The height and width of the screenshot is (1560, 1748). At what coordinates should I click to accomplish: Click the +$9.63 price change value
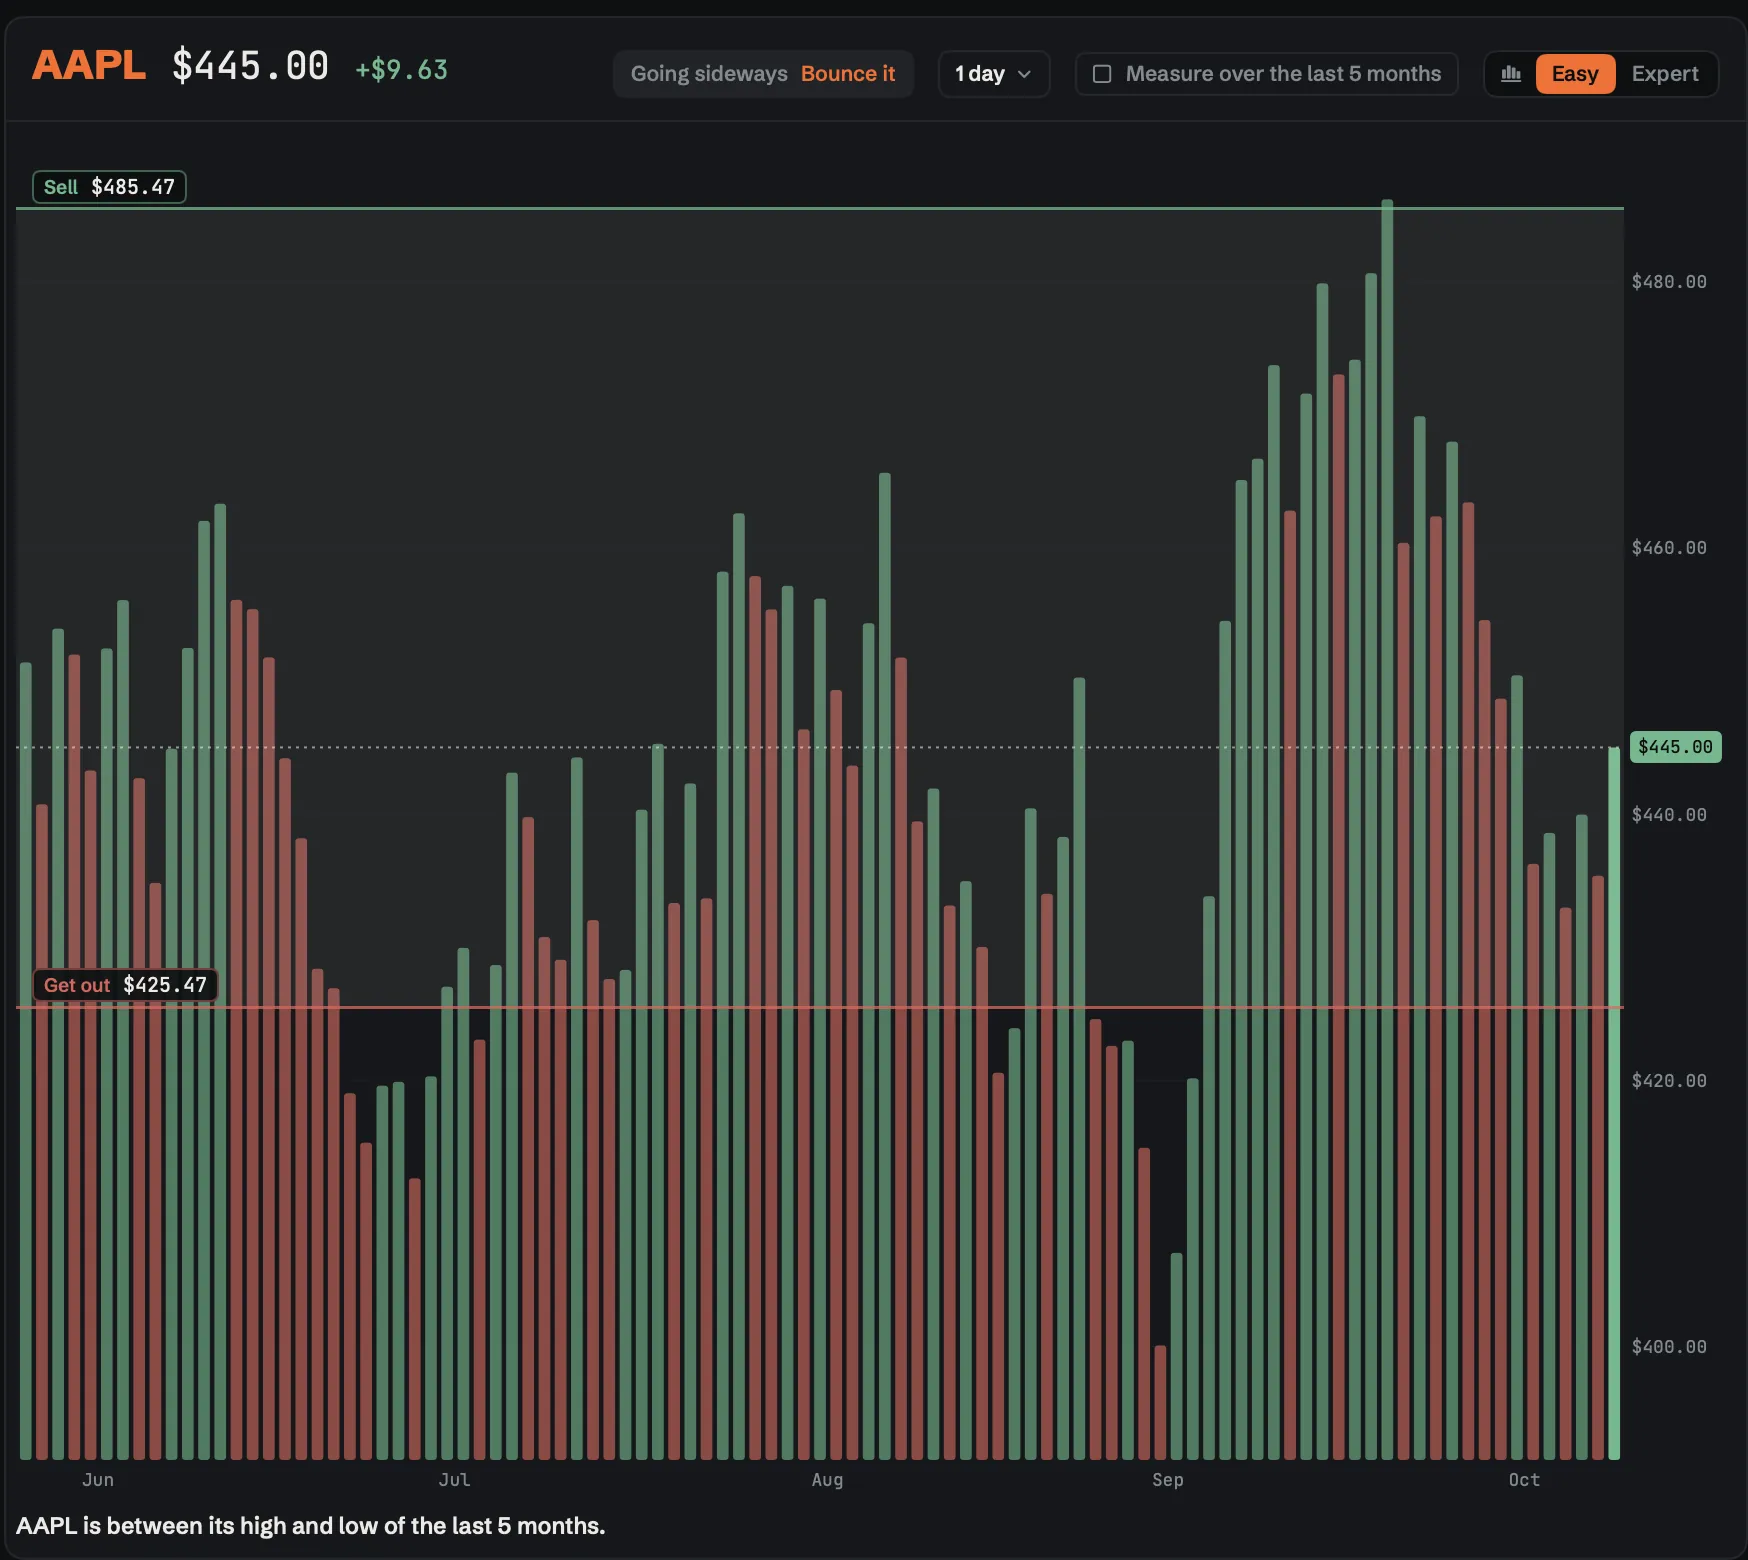(x=402, y=69)
